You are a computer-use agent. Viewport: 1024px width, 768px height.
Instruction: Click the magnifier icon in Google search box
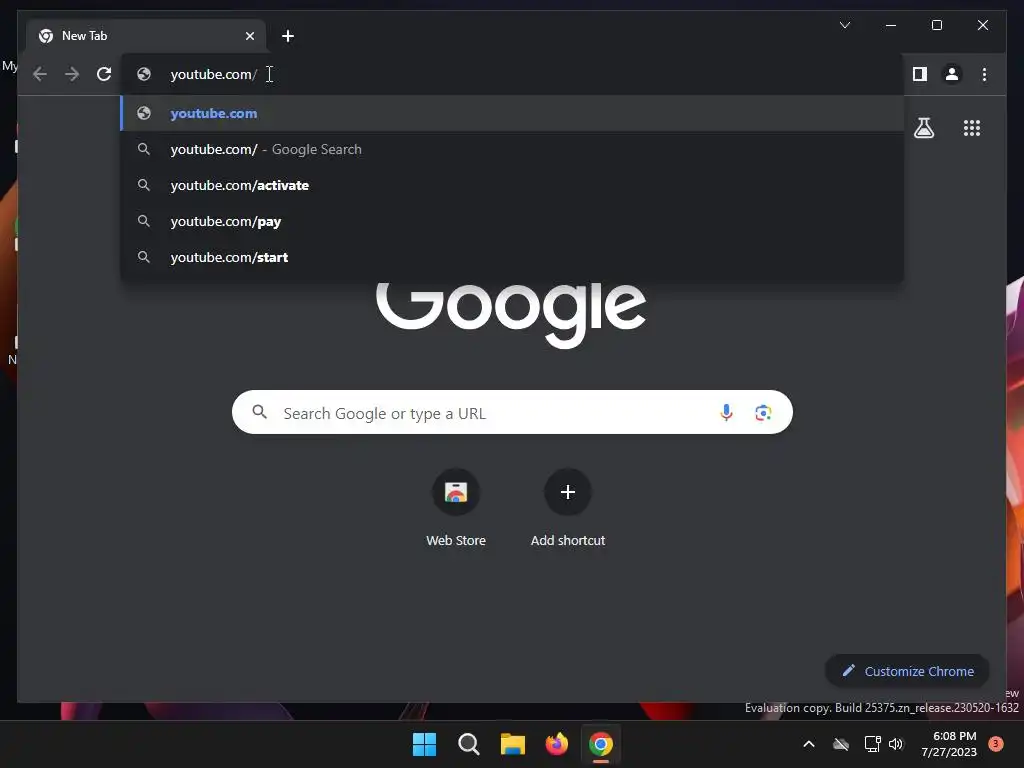259,412
